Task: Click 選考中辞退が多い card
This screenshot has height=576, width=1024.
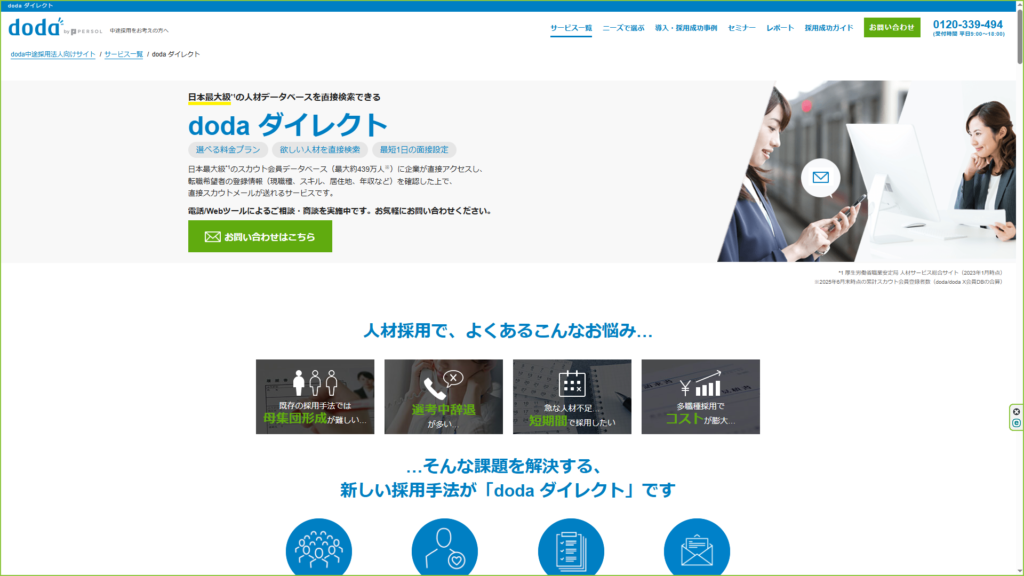Action: coord(443,396)
